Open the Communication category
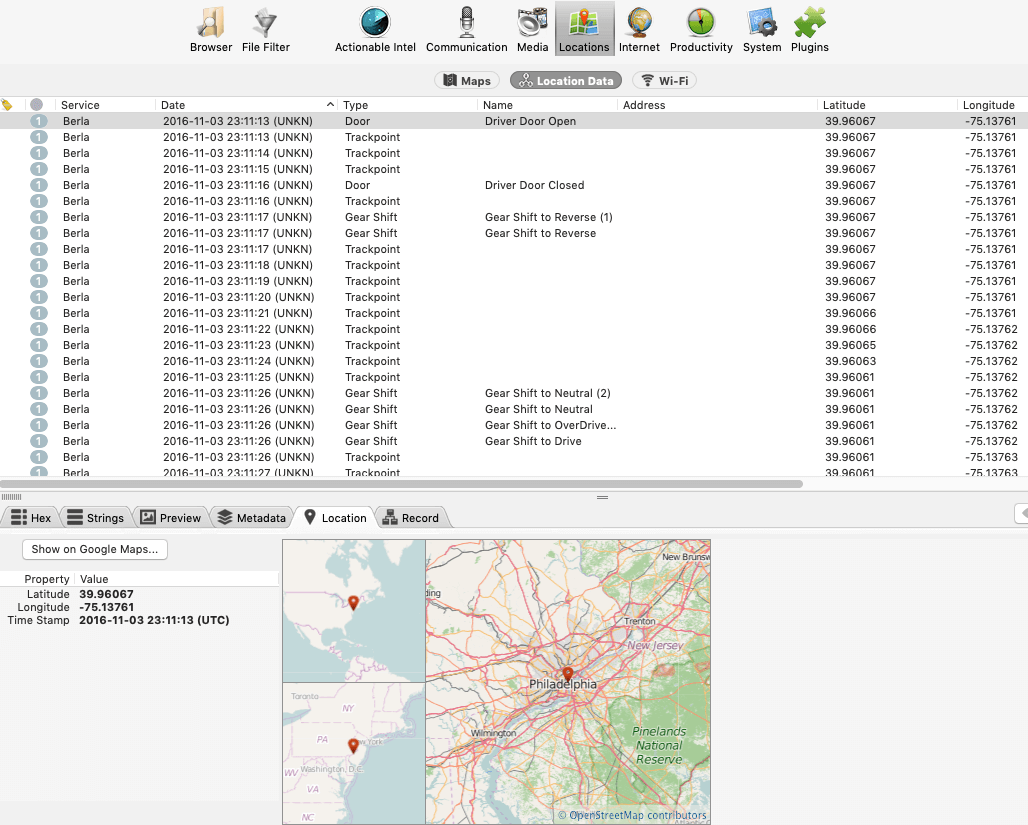 (466, 28)
